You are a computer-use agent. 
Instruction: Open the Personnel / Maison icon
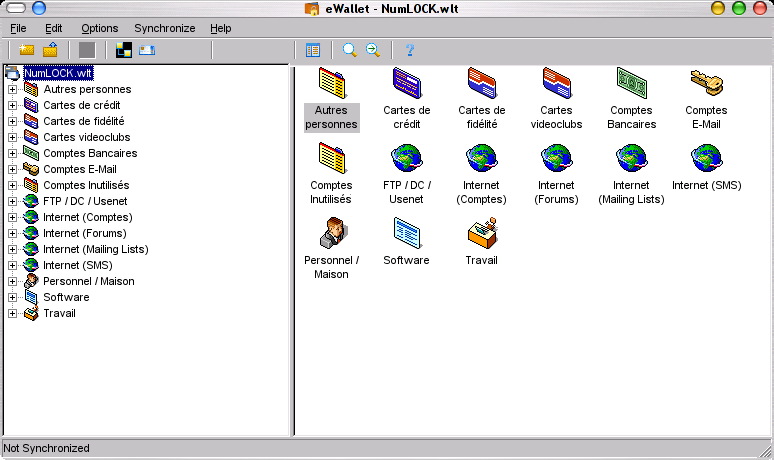(331, 232)
